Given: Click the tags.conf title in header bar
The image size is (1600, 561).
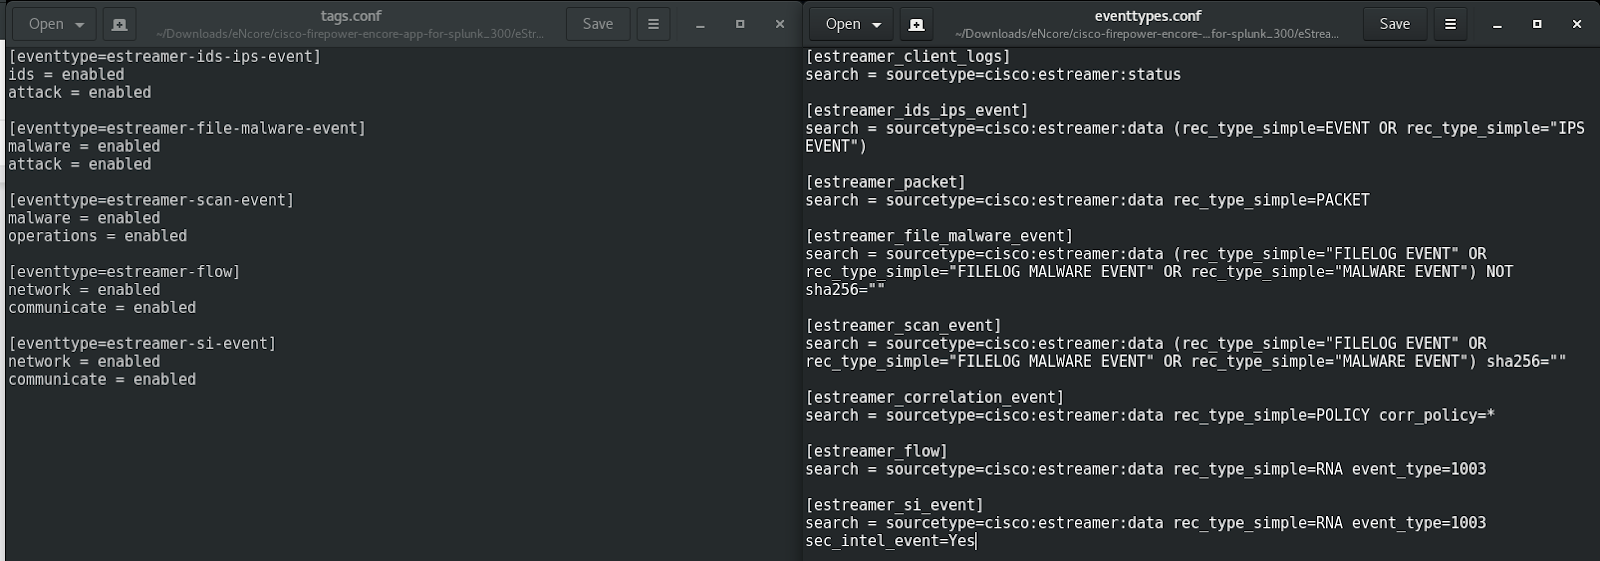Looking at the screenshot, I should tap(351, 16).
